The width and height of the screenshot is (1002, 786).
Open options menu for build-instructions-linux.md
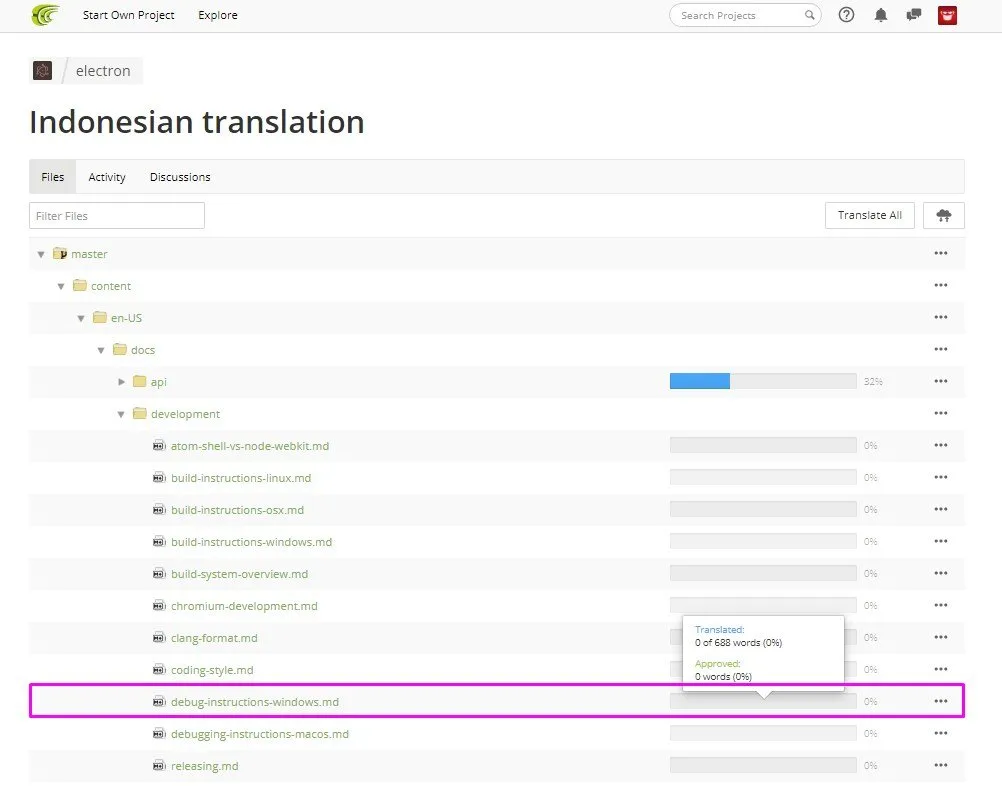[x=941, y=477]
